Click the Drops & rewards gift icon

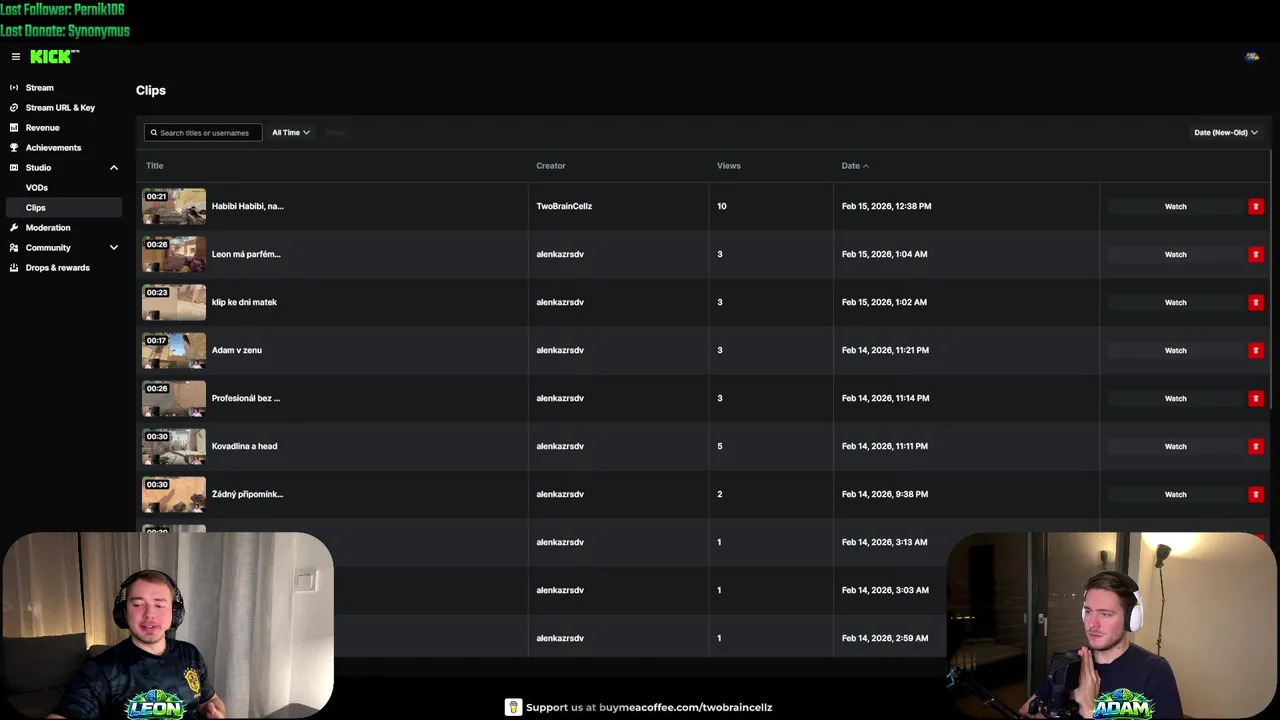pyautogui.click(x=14, y=268)
